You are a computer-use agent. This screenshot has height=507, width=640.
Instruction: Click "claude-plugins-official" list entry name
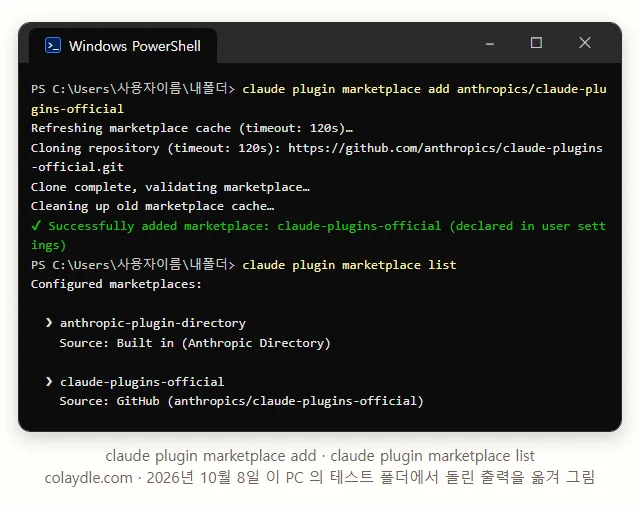[142, 382]
